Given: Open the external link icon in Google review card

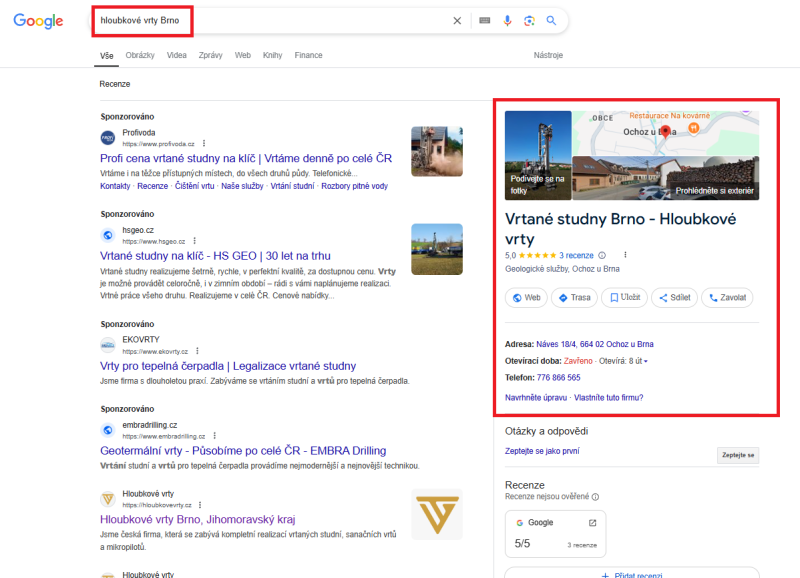Looking at the screenshot, I should [x=592, y=522].
